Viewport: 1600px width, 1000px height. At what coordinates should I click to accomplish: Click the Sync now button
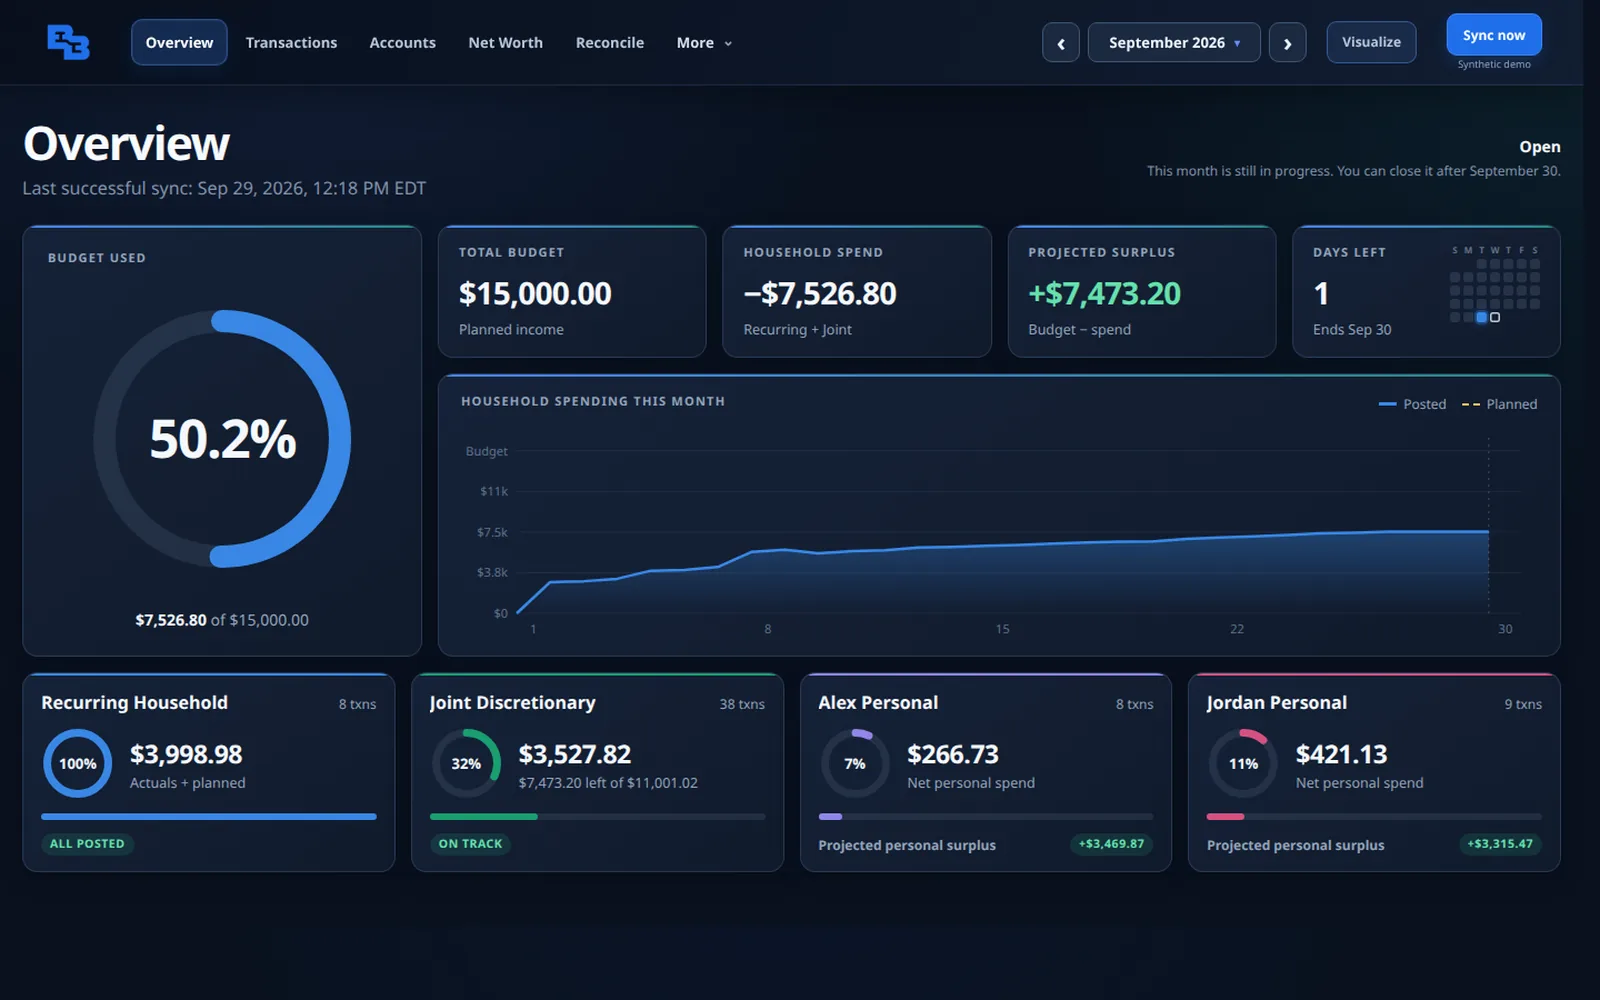click(1494, 35)
